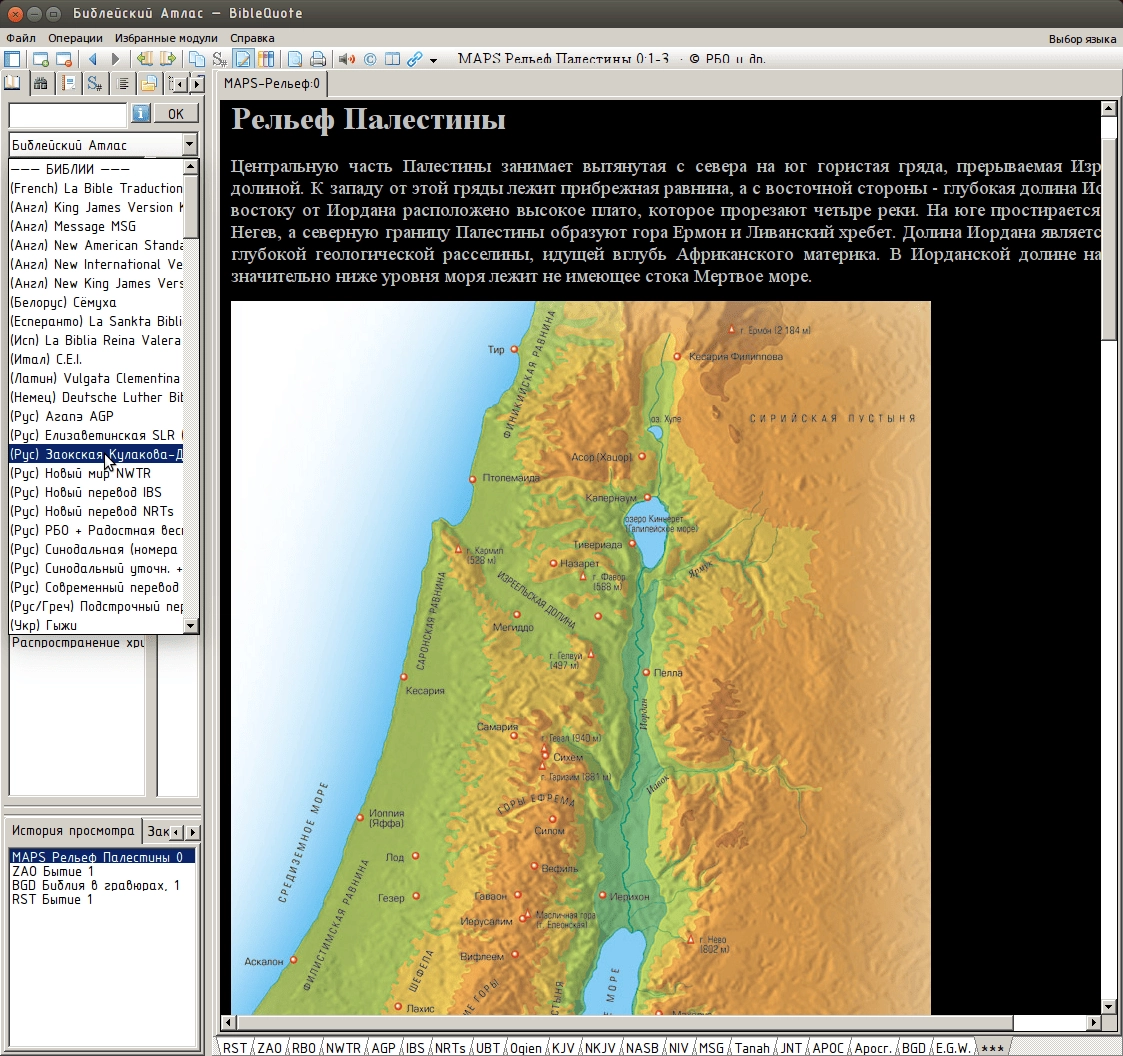Choose (Рус) Заокская Кулакова from list
Viewport: 1123px width, 1056px height.
point(96,454)
